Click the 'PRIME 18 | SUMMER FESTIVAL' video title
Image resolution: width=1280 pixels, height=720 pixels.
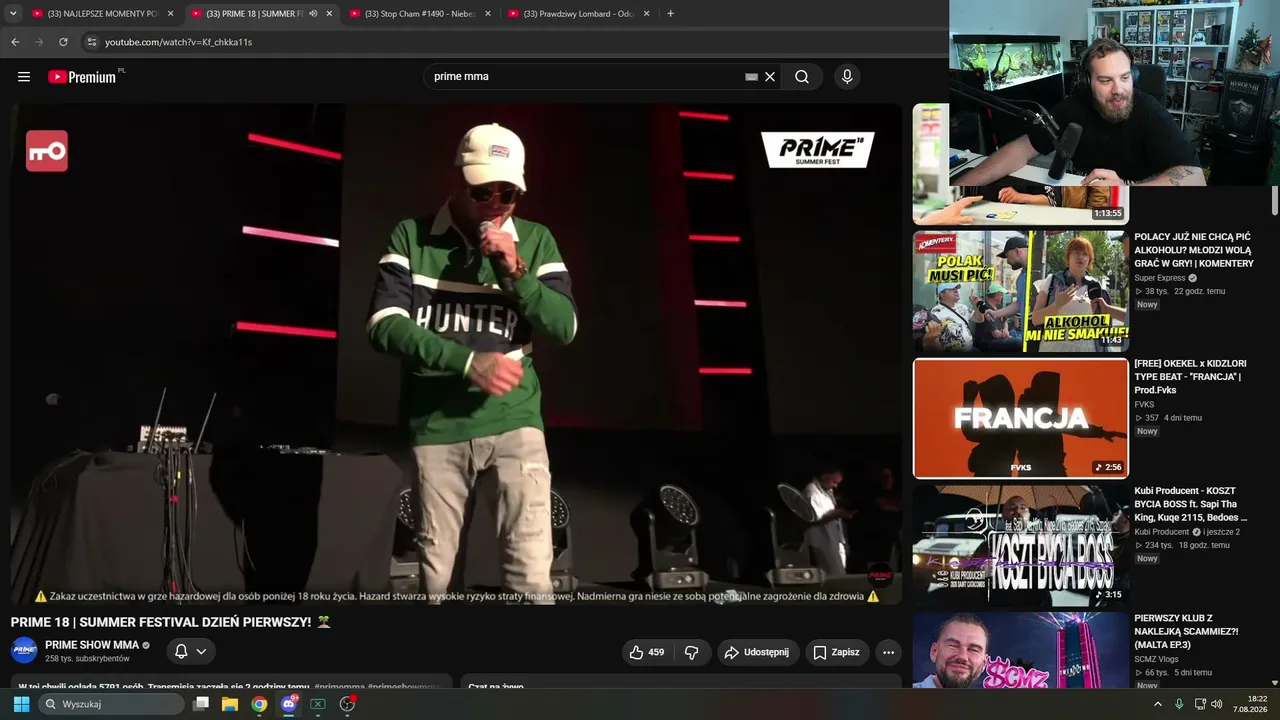click(x=170, y=622)
